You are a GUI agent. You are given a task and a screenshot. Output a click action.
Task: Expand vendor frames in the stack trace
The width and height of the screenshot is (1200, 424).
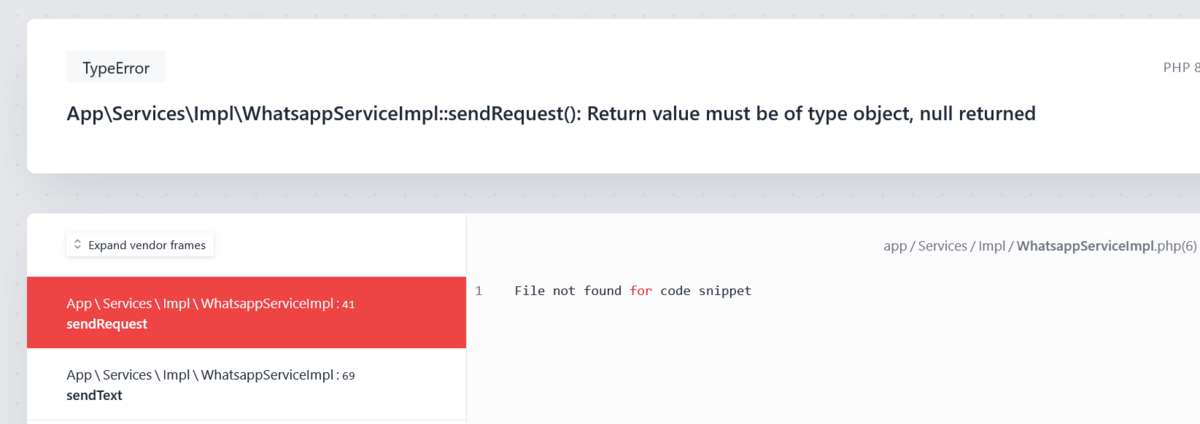point(140,245)
